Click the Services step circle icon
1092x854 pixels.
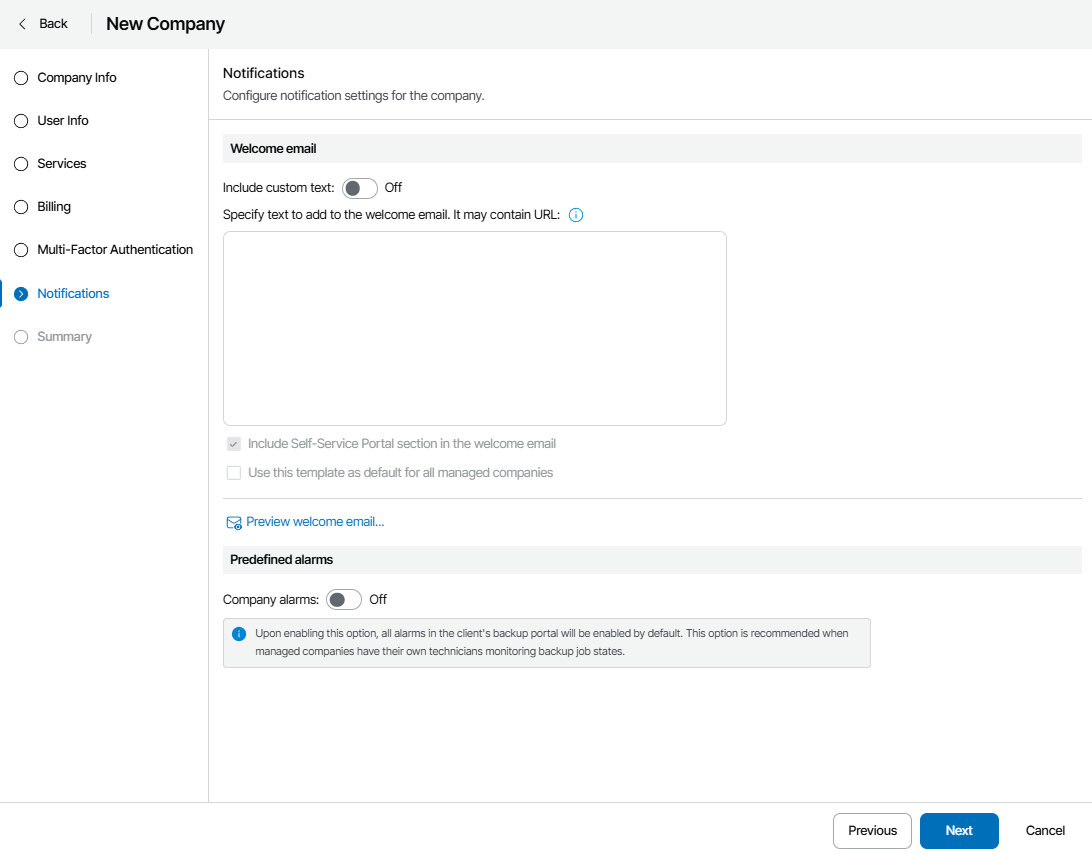tap(21, 164)
